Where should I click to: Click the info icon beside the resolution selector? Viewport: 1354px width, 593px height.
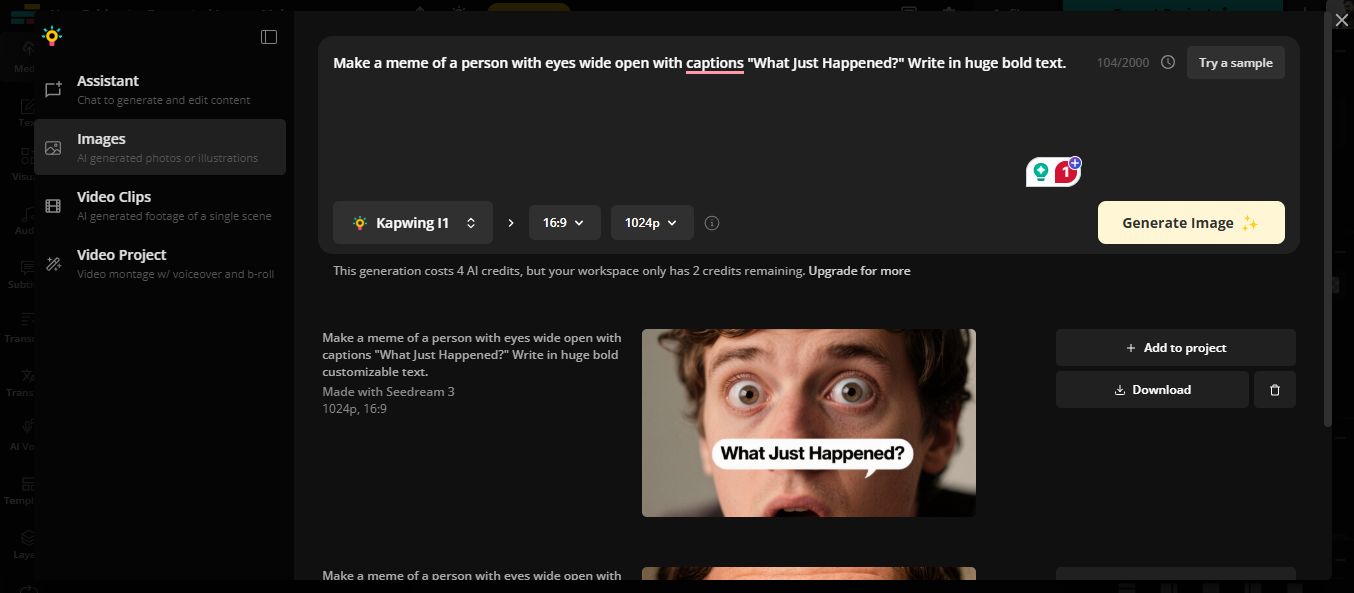point(711,222)
